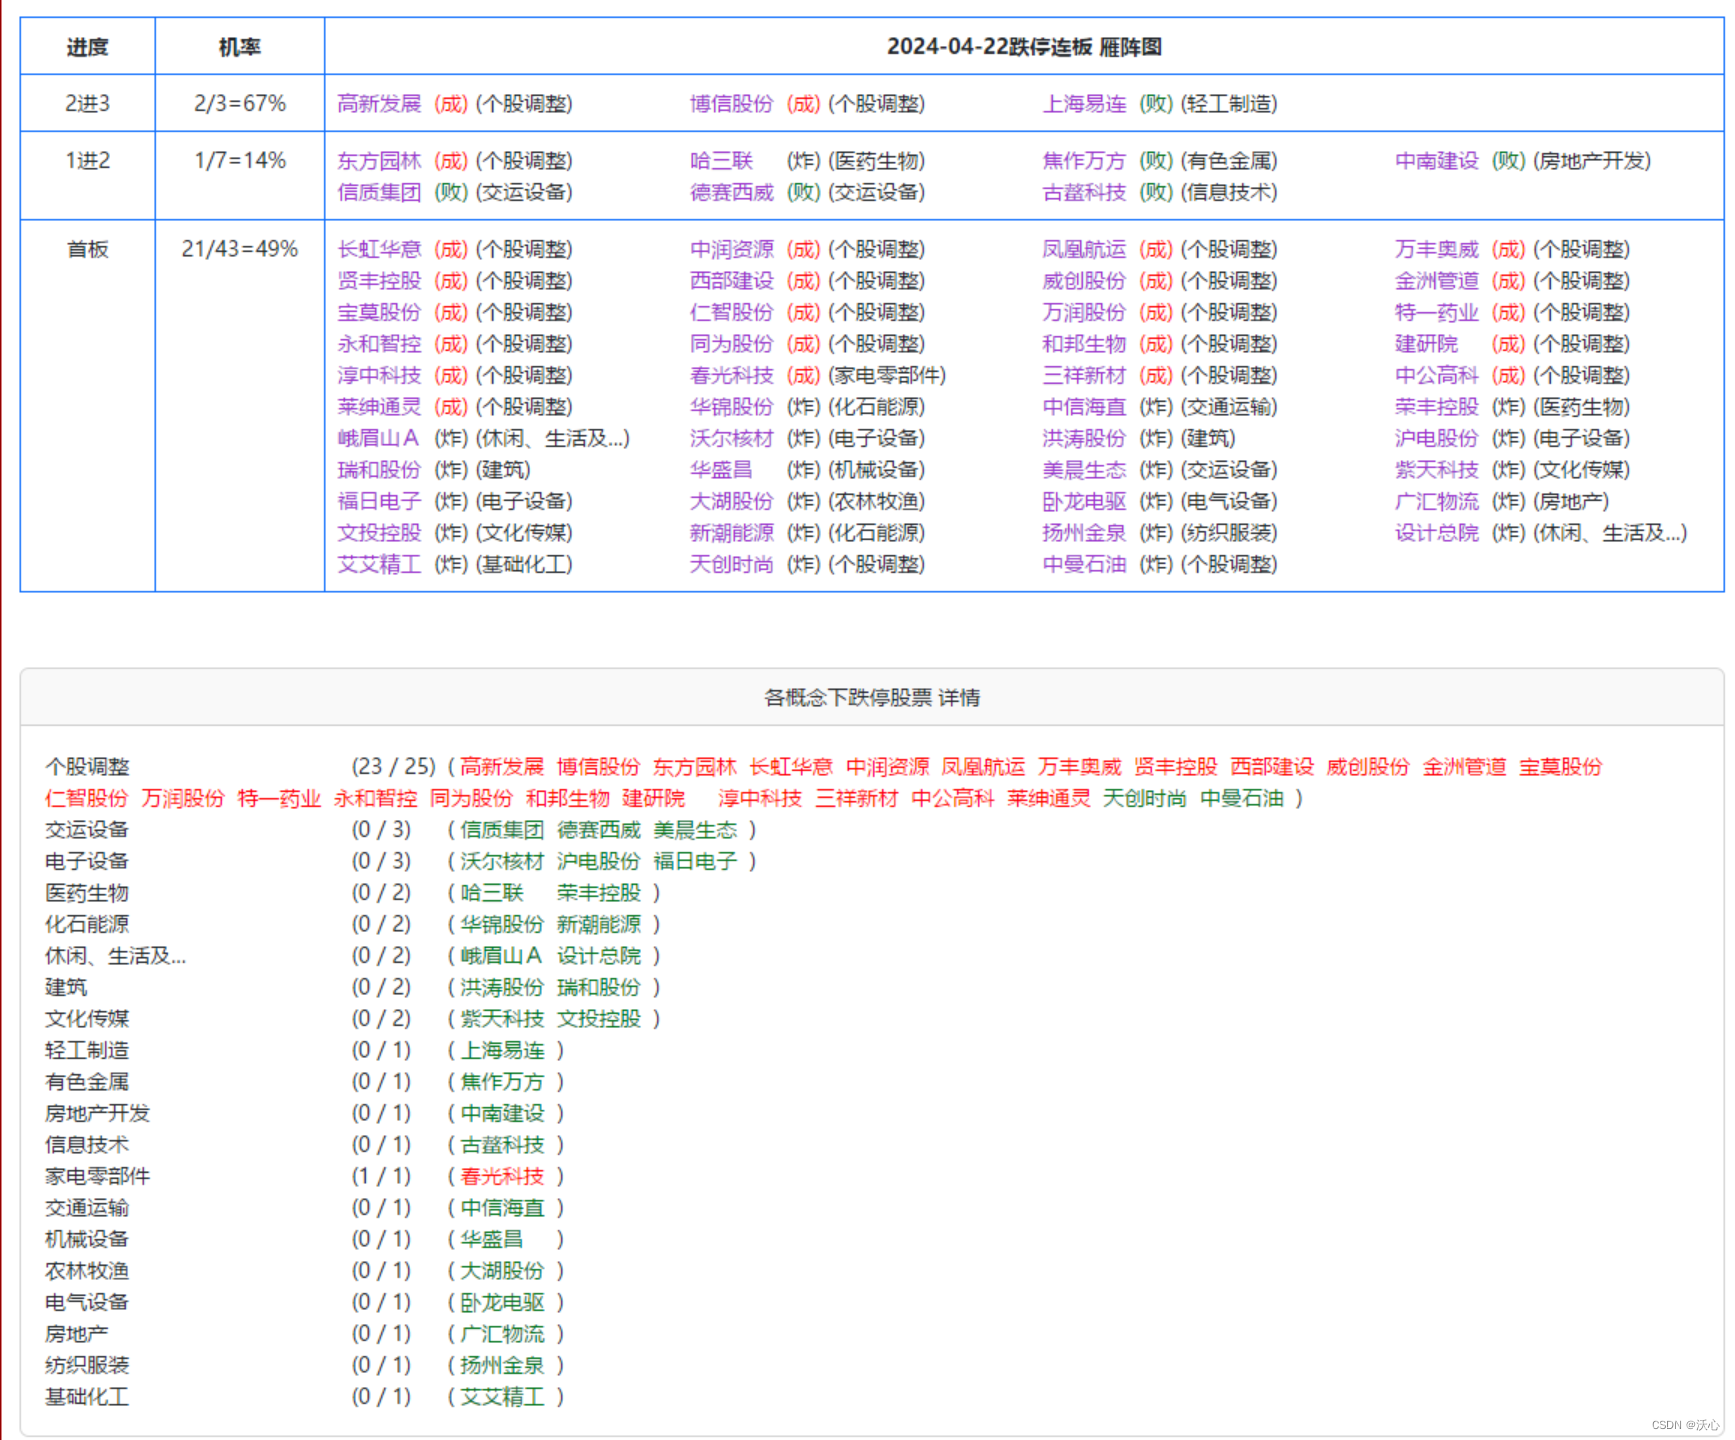Click the (23 / 25) count for 个股调整

tap(393, 767)
